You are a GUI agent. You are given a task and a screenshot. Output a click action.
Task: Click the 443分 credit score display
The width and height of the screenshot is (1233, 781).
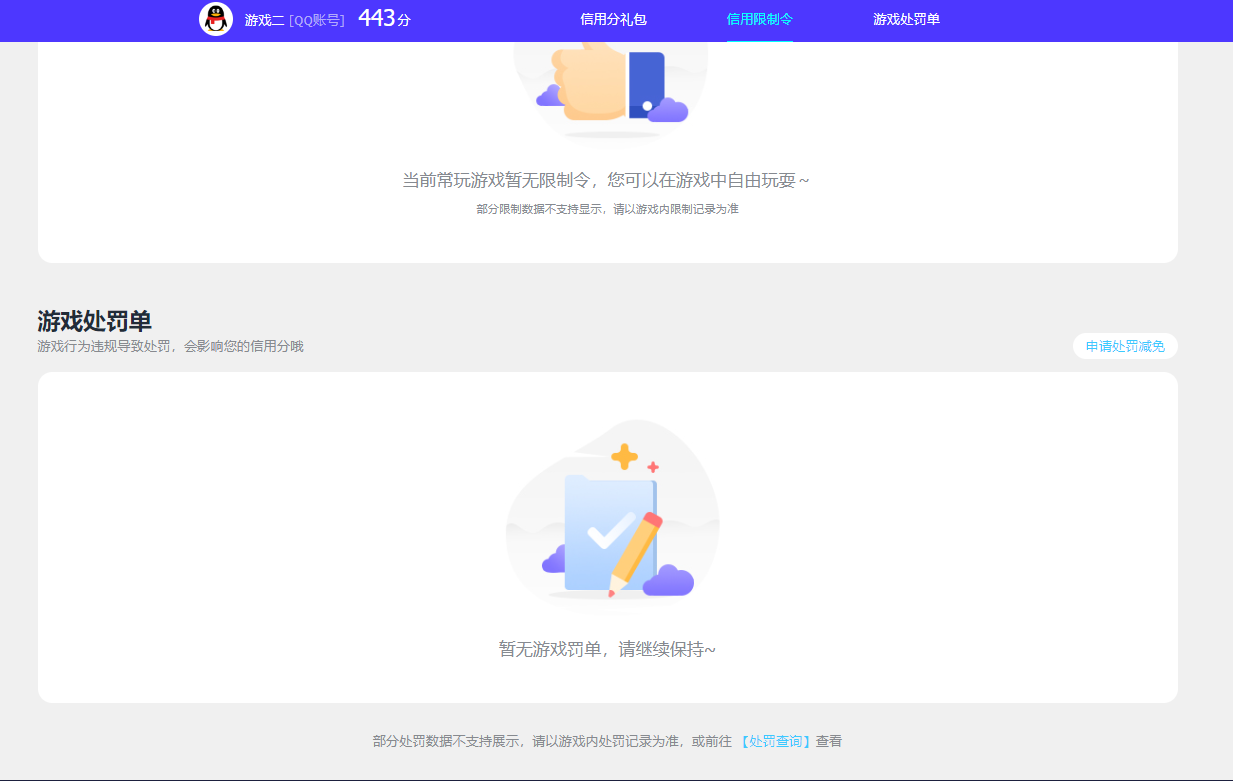point(383,17)
